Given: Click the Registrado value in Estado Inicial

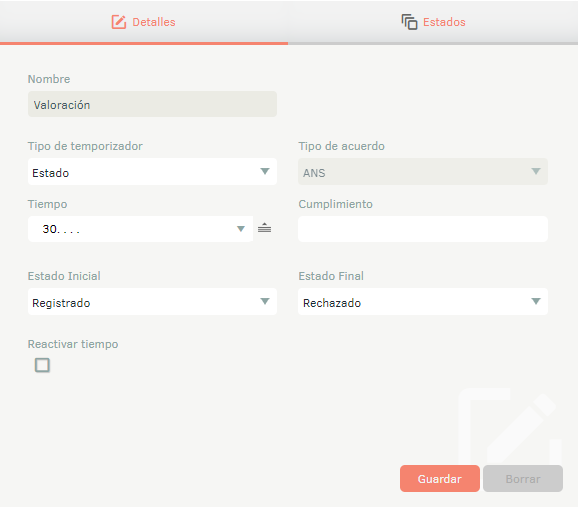Looking at the screenshot, I should coord(61,303).
